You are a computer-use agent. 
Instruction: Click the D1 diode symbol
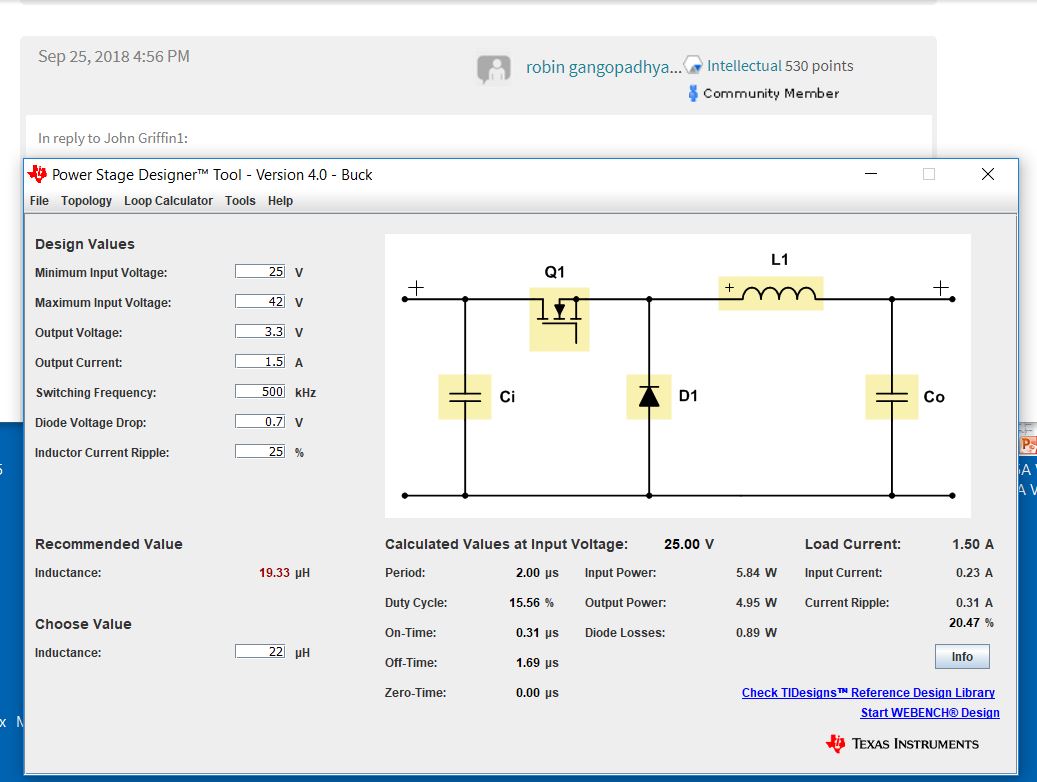[649, 396]
